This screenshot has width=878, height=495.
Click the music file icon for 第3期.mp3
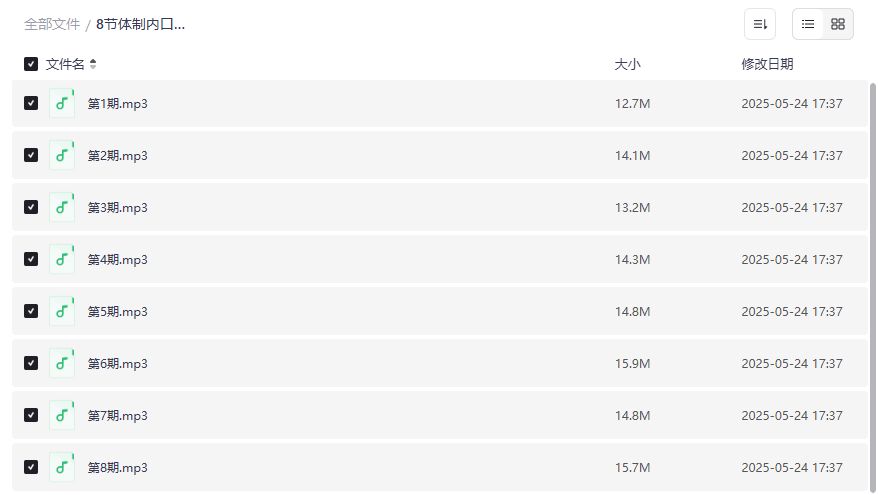[62, 208]
